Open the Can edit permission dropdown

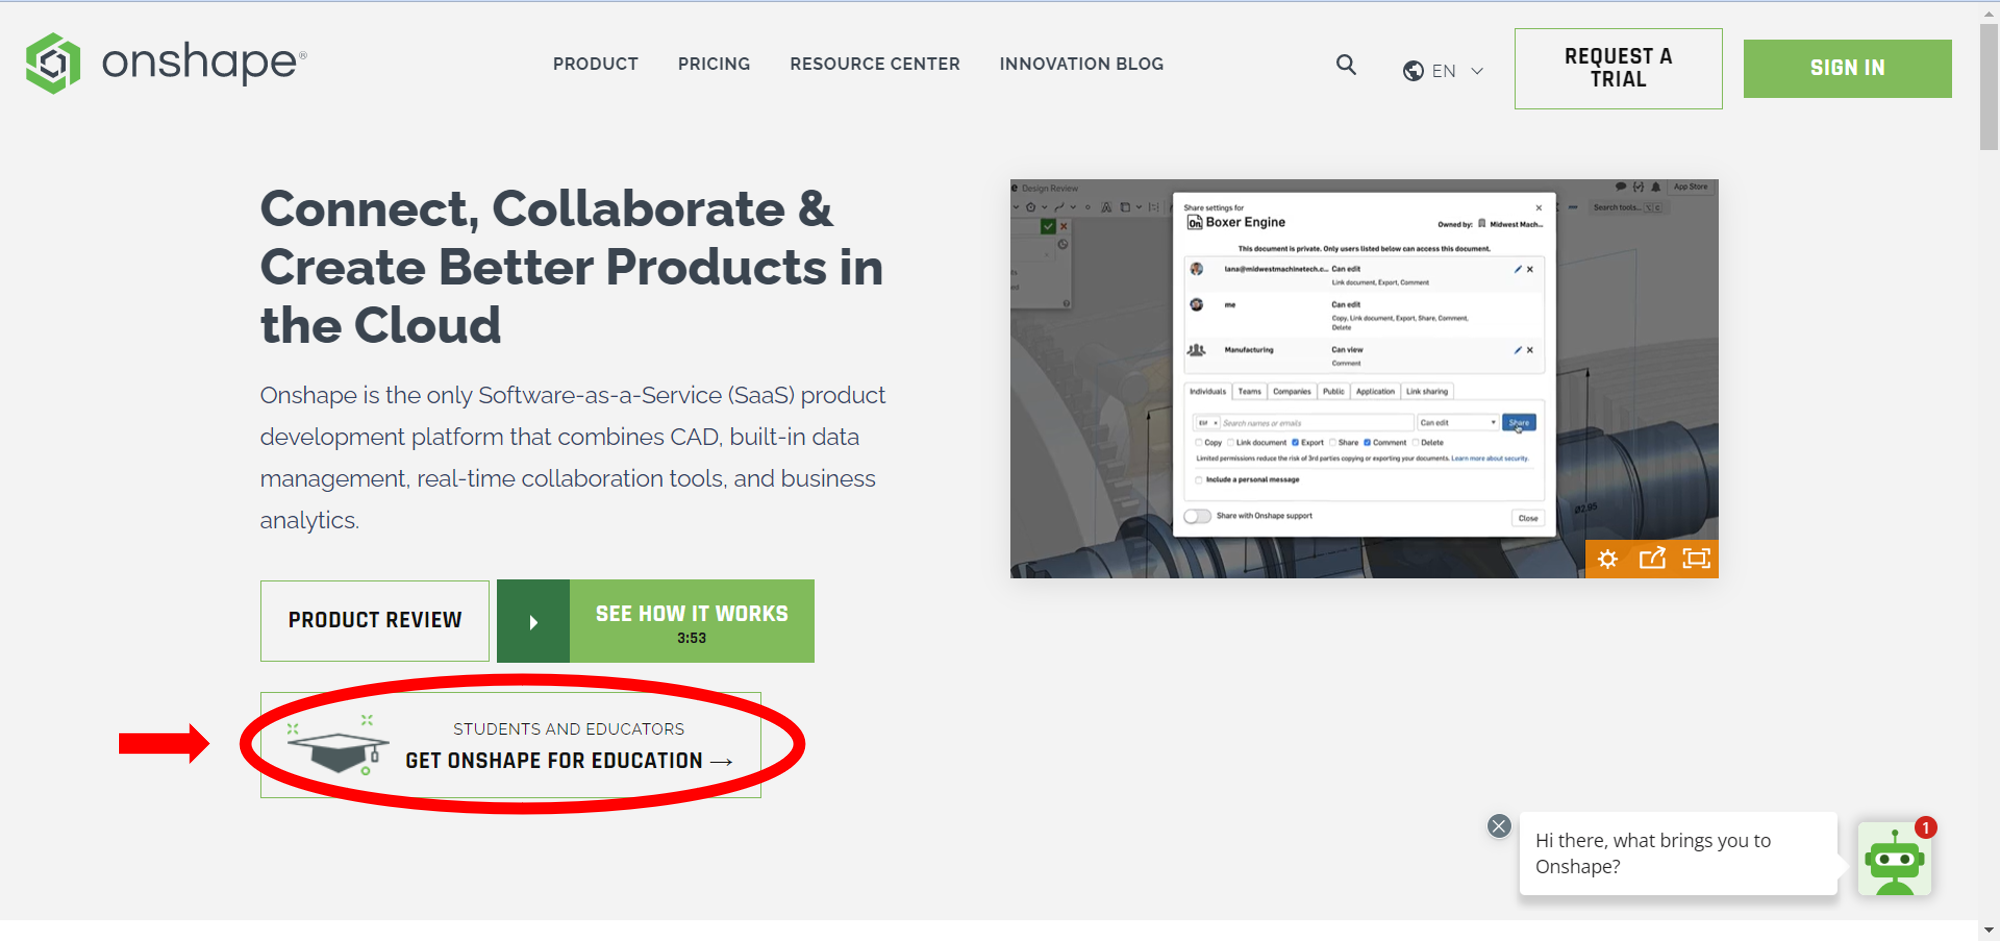pyautogui.click(x=1457, y=423)
